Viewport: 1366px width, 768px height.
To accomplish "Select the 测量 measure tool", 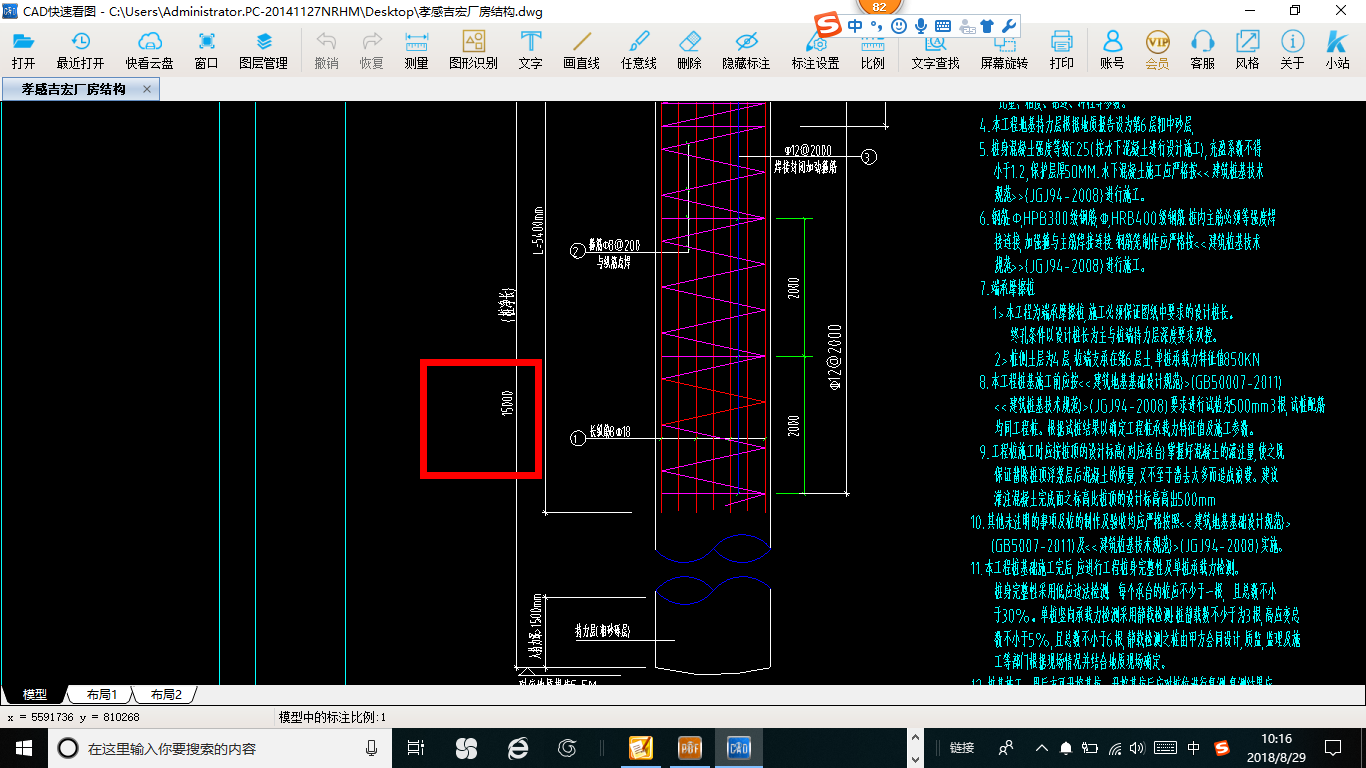I will point(416,50).
